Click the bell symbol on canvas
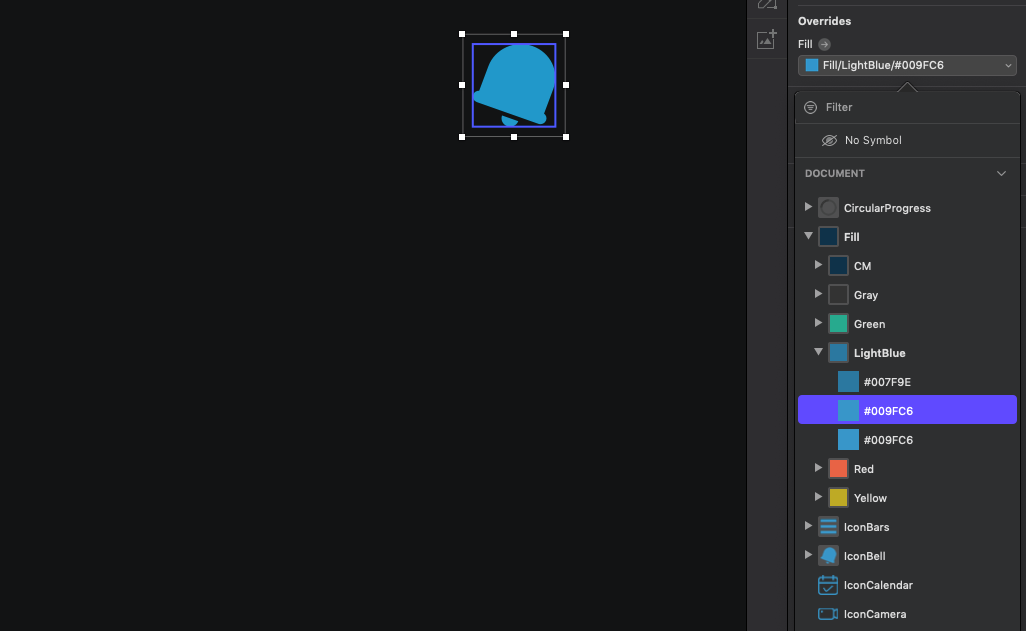Screen dimensions: 1026x631 (x=514, y=85)
